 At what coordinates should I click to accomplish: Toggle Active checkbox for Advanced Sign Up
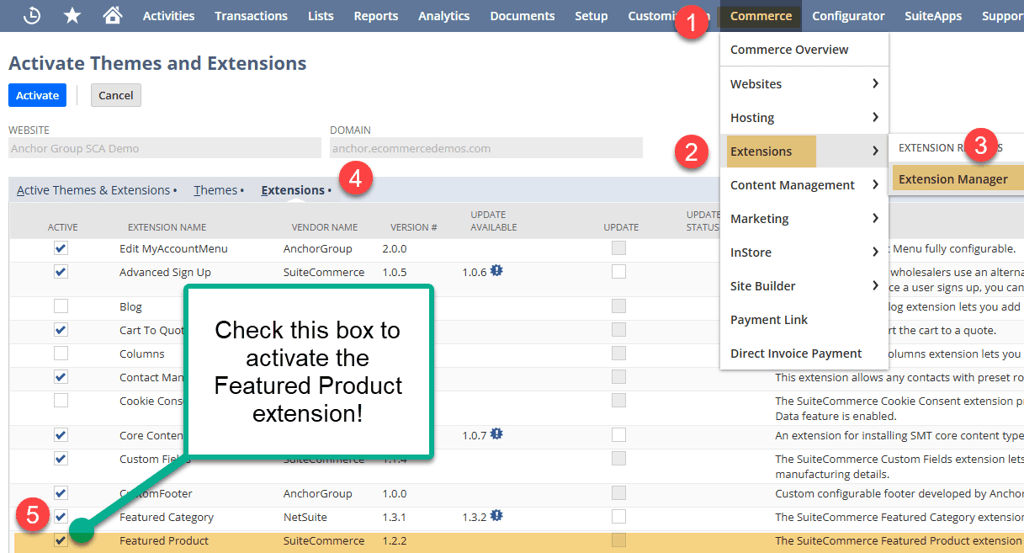pyautogui.click(x=61, y=272)
